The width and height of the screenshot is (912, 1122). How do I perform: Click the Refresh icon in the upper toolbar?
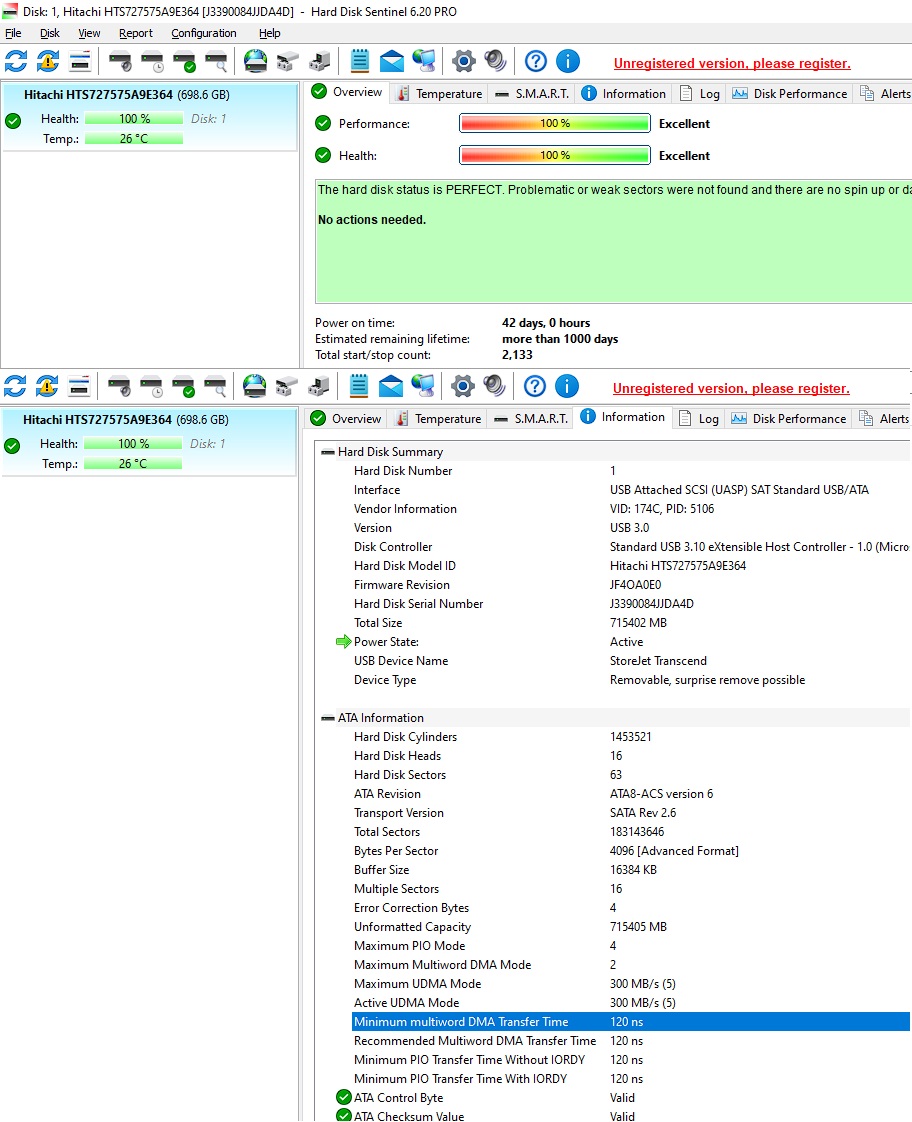pos(16,62)
